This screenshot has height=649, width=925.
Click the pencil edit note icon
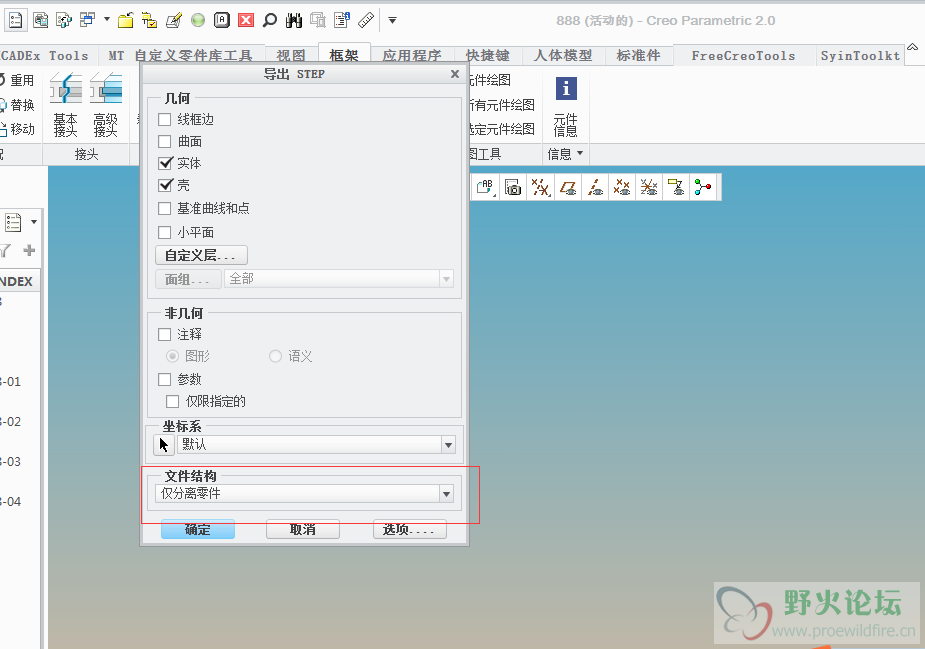click(173, 21)
